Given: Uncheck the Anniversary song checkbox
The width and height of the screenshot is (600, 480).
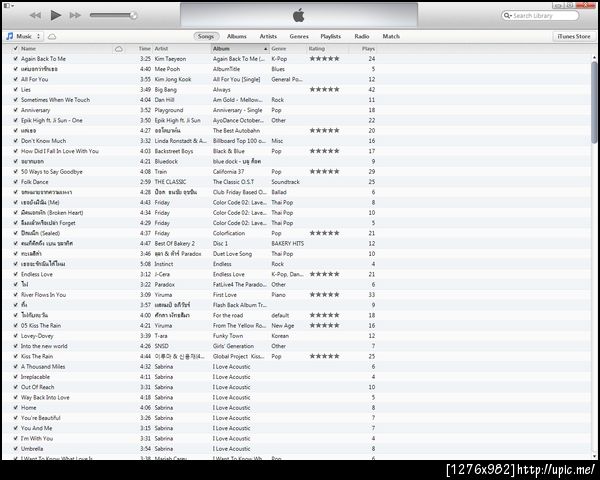Looking at the screenshot, I should click(x=15, y=110).
